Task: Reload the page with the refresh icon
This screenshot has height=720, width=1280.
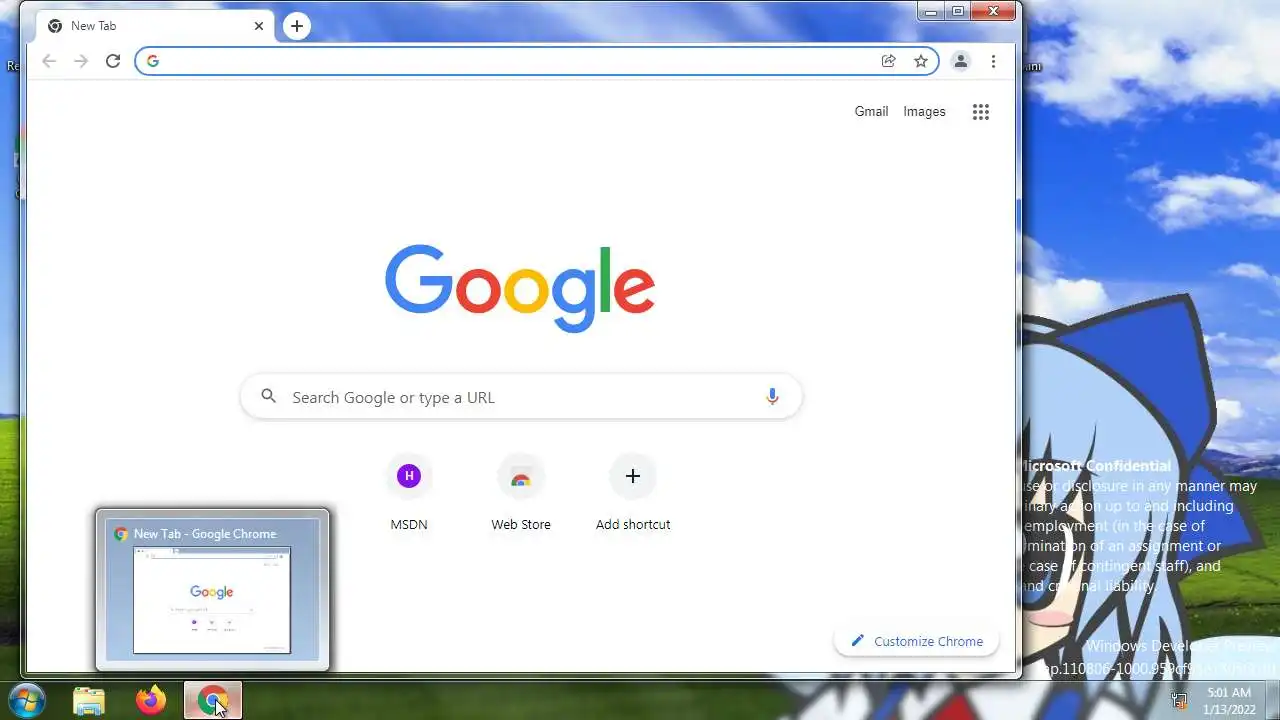Action: (113, 61)
